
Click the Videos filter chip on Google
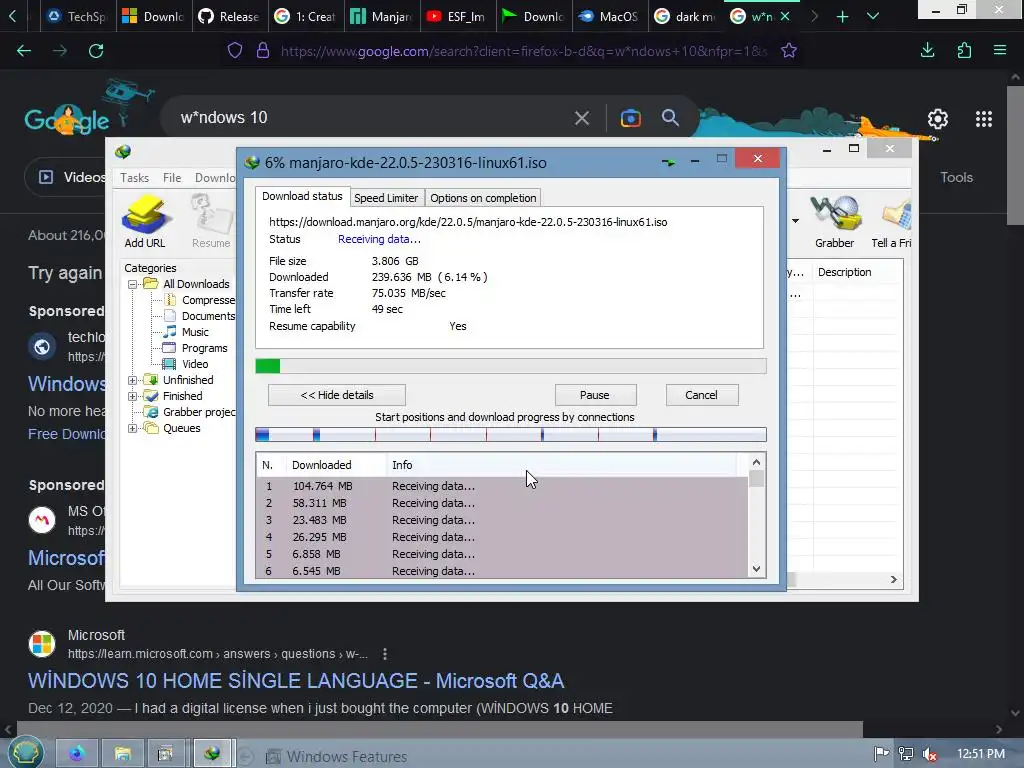[x=72, y=177]
